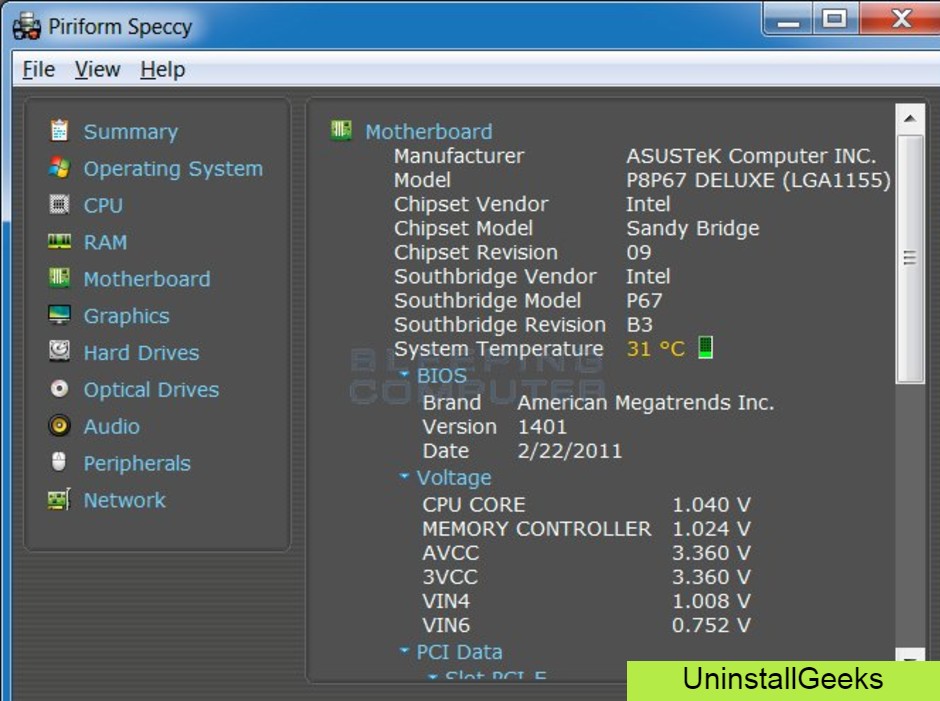Switch to the Graphics section
Screen dimensions: 940x701
pos(126,316)
